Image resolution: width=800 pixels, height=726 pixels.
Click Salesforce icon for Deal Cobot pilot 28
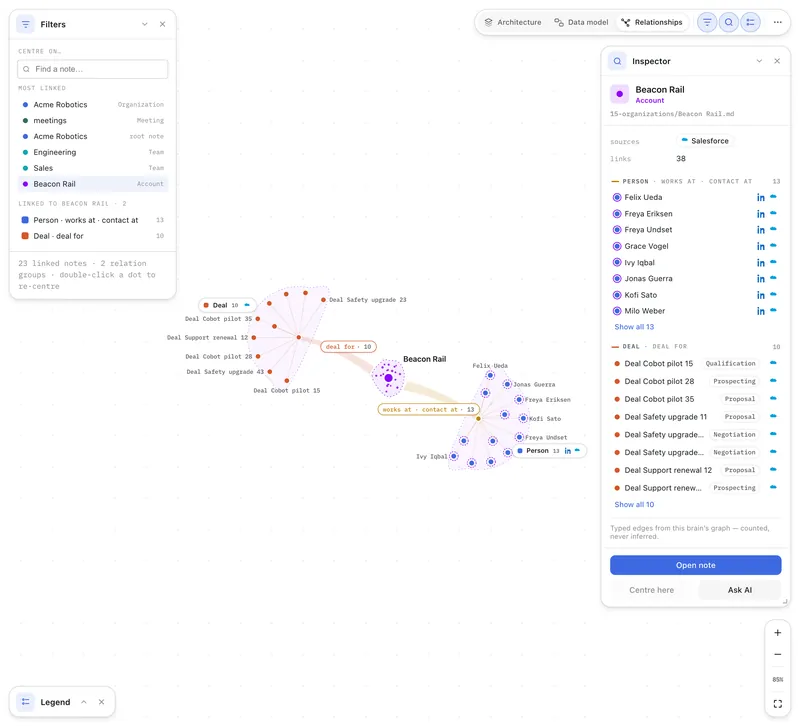pyautogui.click(x=773, y=381)
